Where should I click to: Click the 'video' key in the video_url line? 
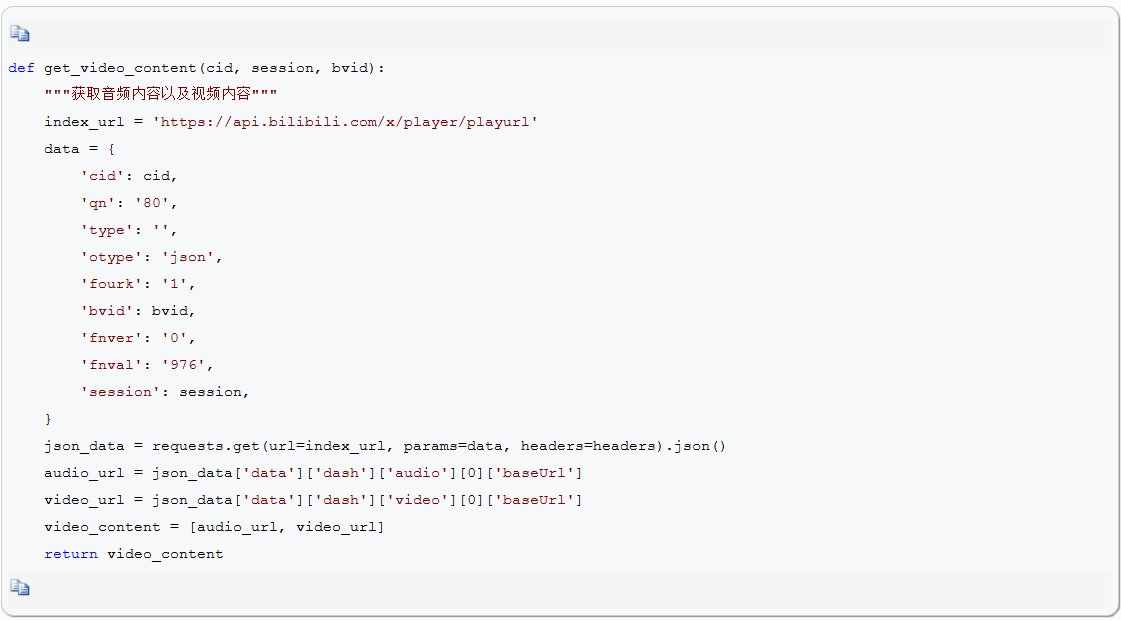pos(417,500)
